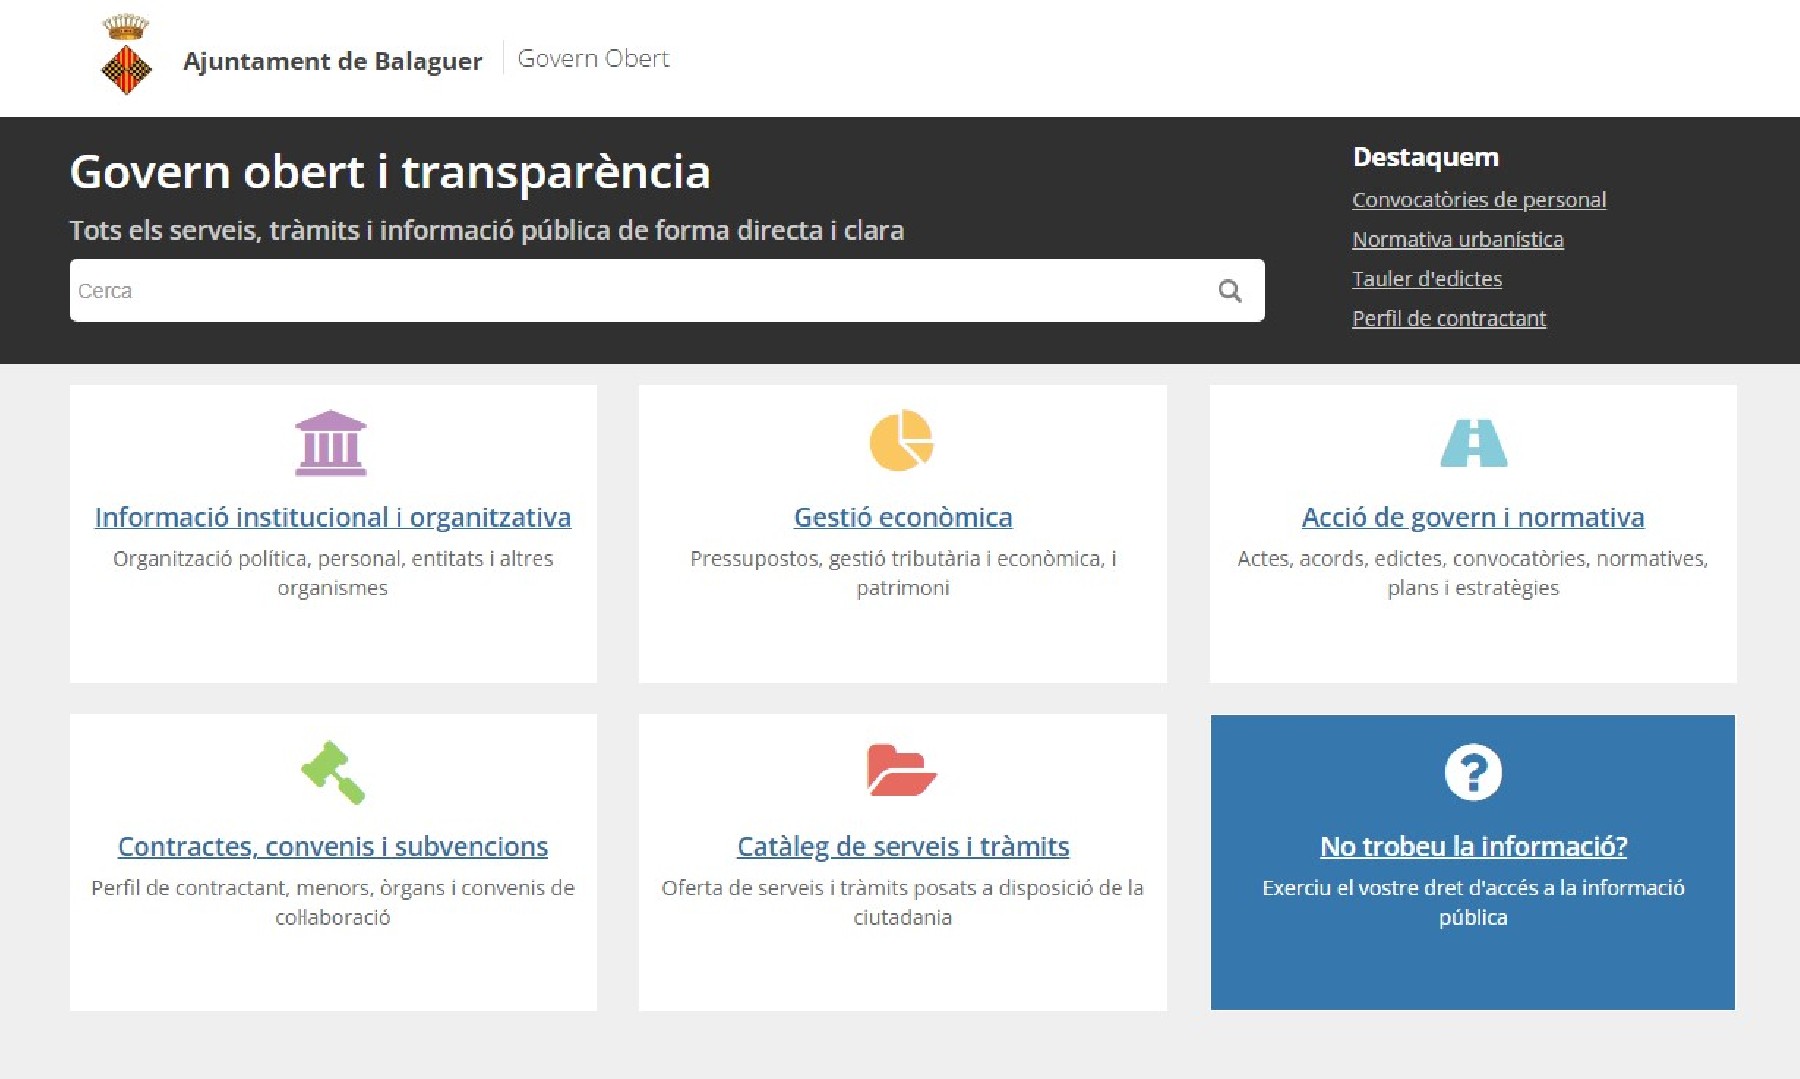The image size is (1800, 1079).
Task: Select No trobeu la informació? link
Action: [1473, 846]
